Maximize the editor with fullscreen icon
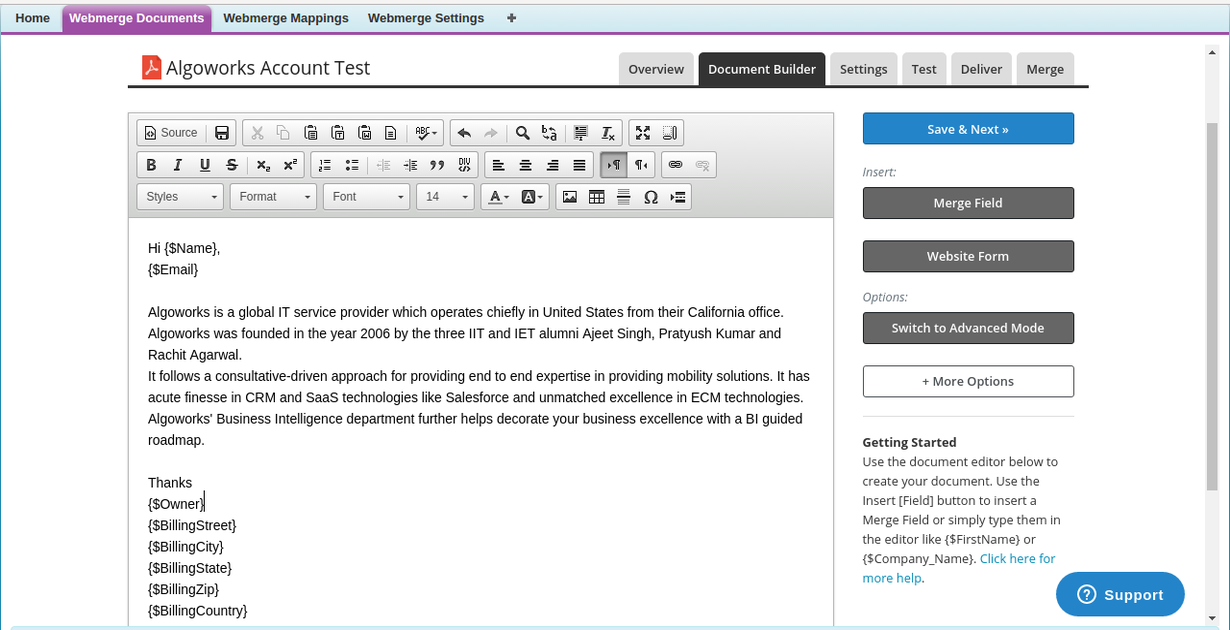Image resolution: width=1230 pixels, height=630 pixels. tap(643, 133)
